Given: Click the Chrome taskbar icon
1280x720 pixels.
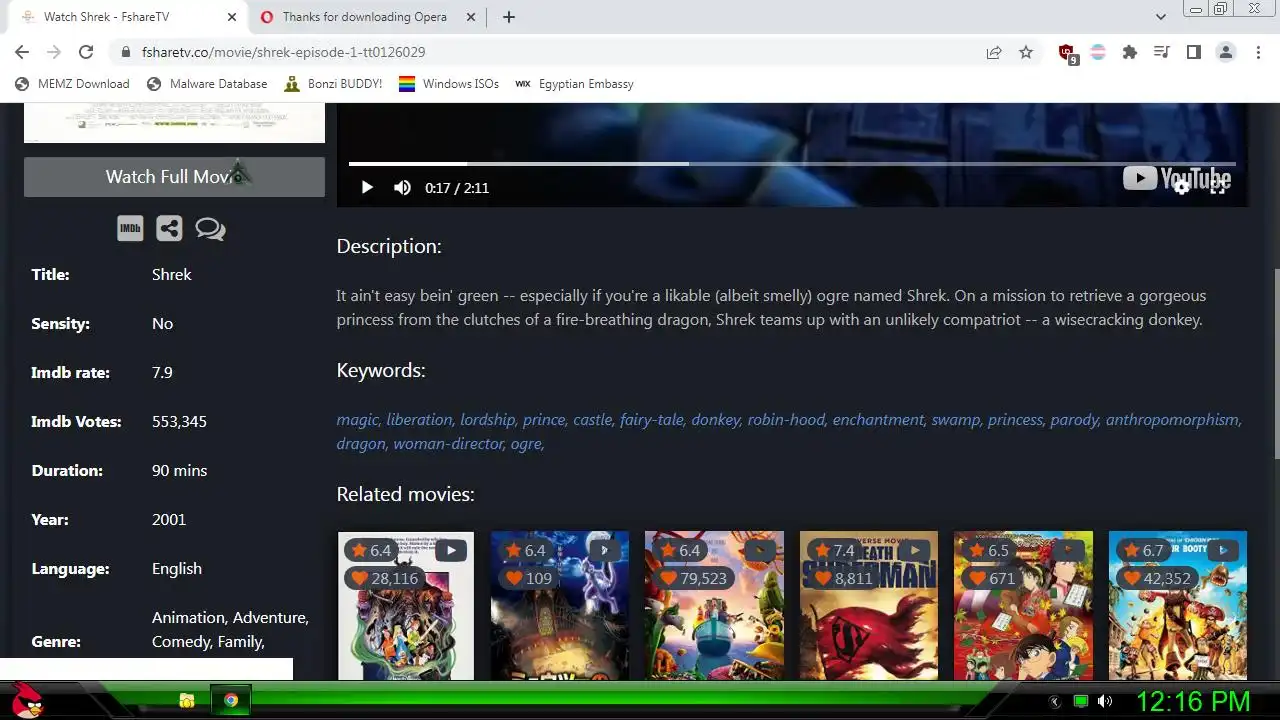Looking at the screenshot, I should coord(231,701).
